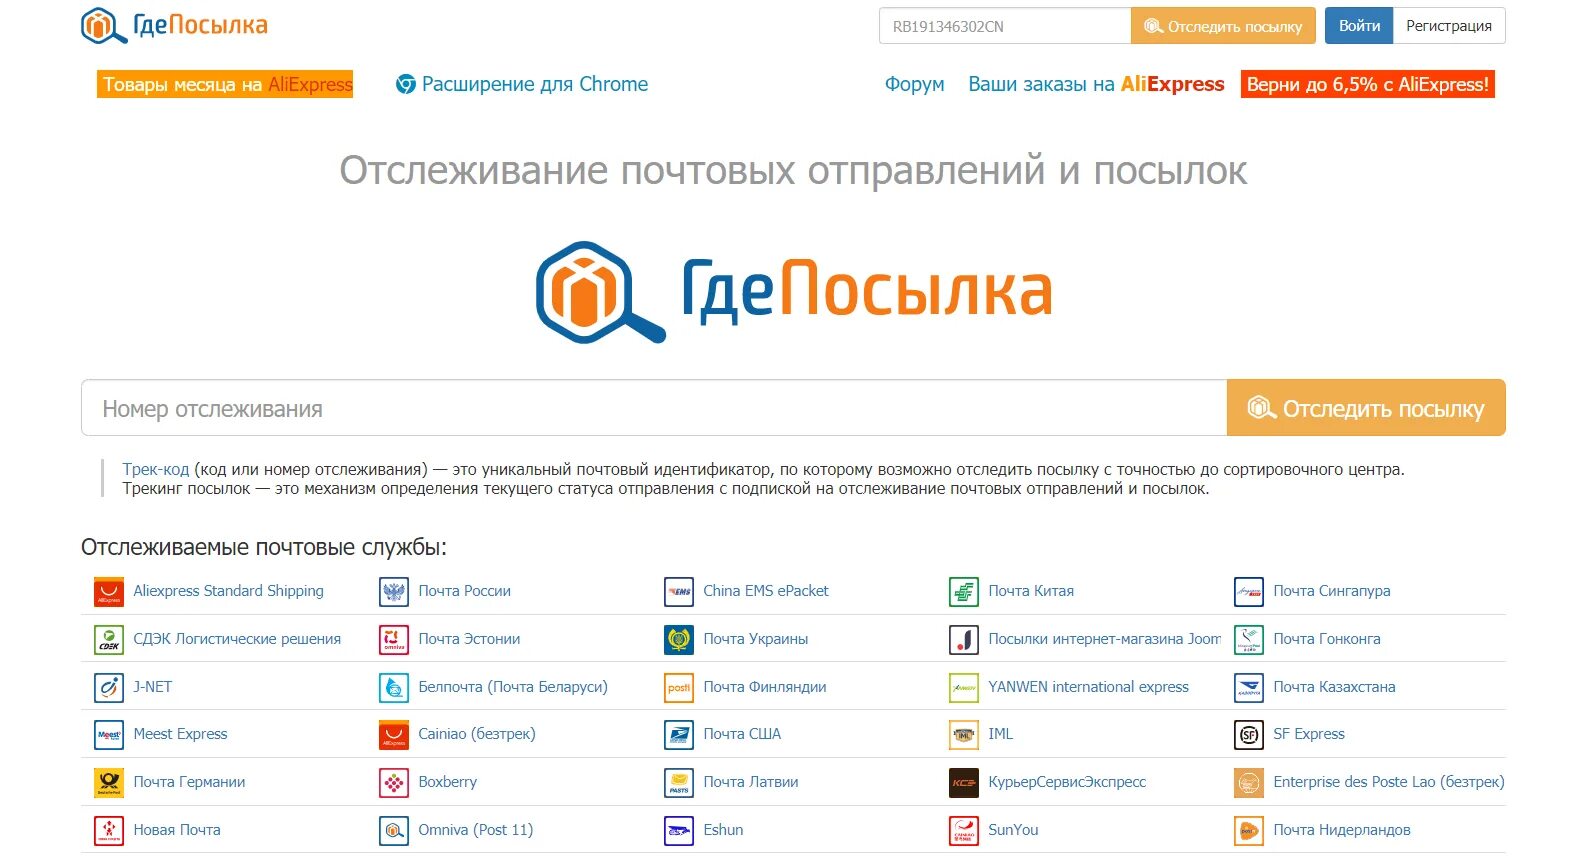Image resolution: width=1594 pixels, height=864 pixels.
Task: Click the large central ГдеПосылка logo
Action: [x=794, y=292]
